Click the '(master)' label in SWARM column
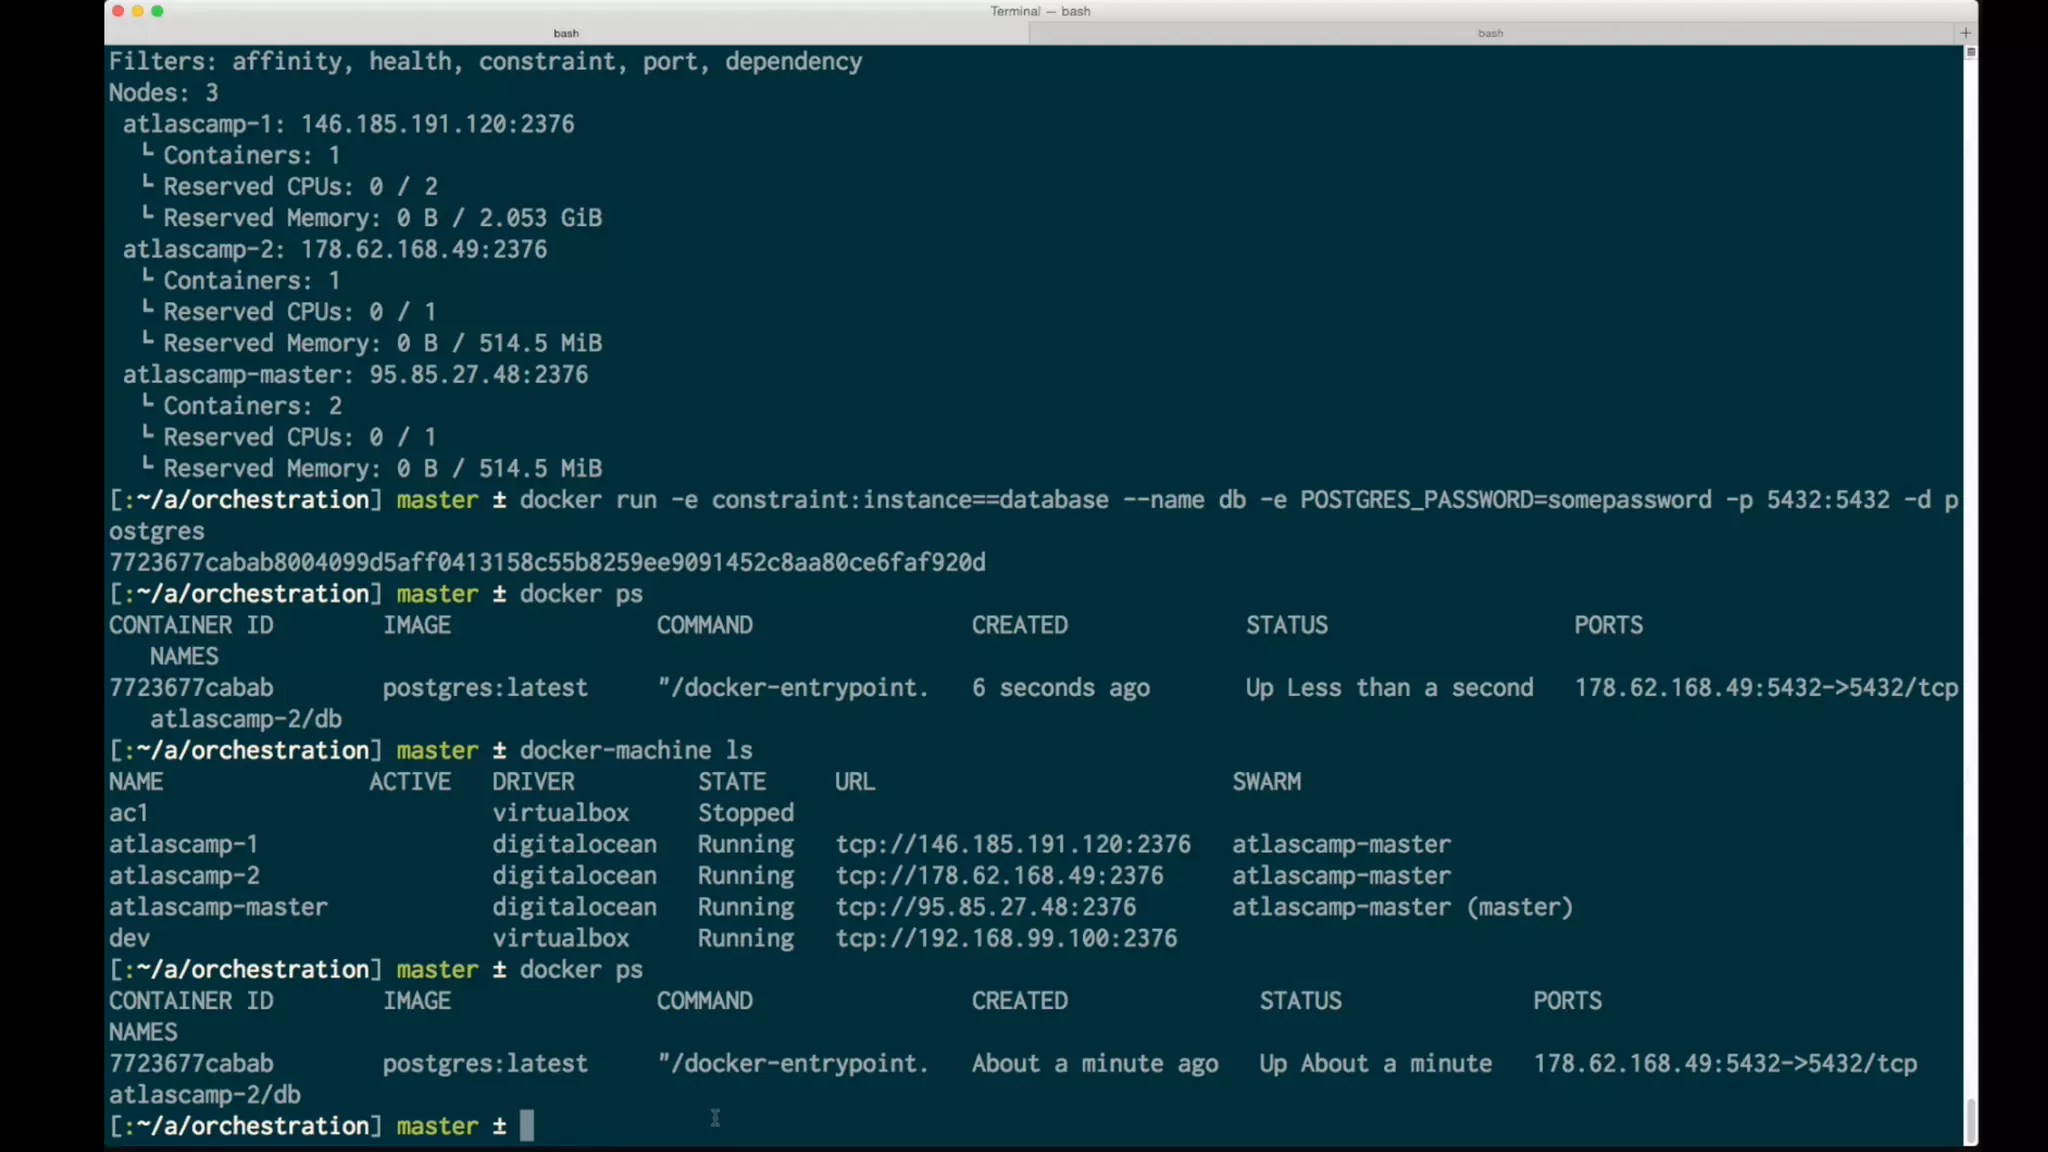 (1520, 907)
